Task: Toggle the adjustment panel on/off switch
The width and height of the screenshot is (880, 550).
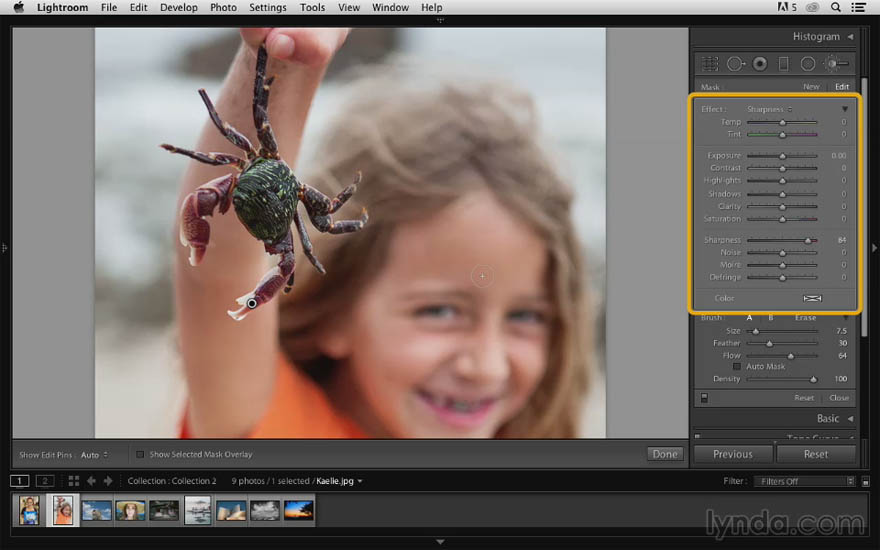Action: 704,398
